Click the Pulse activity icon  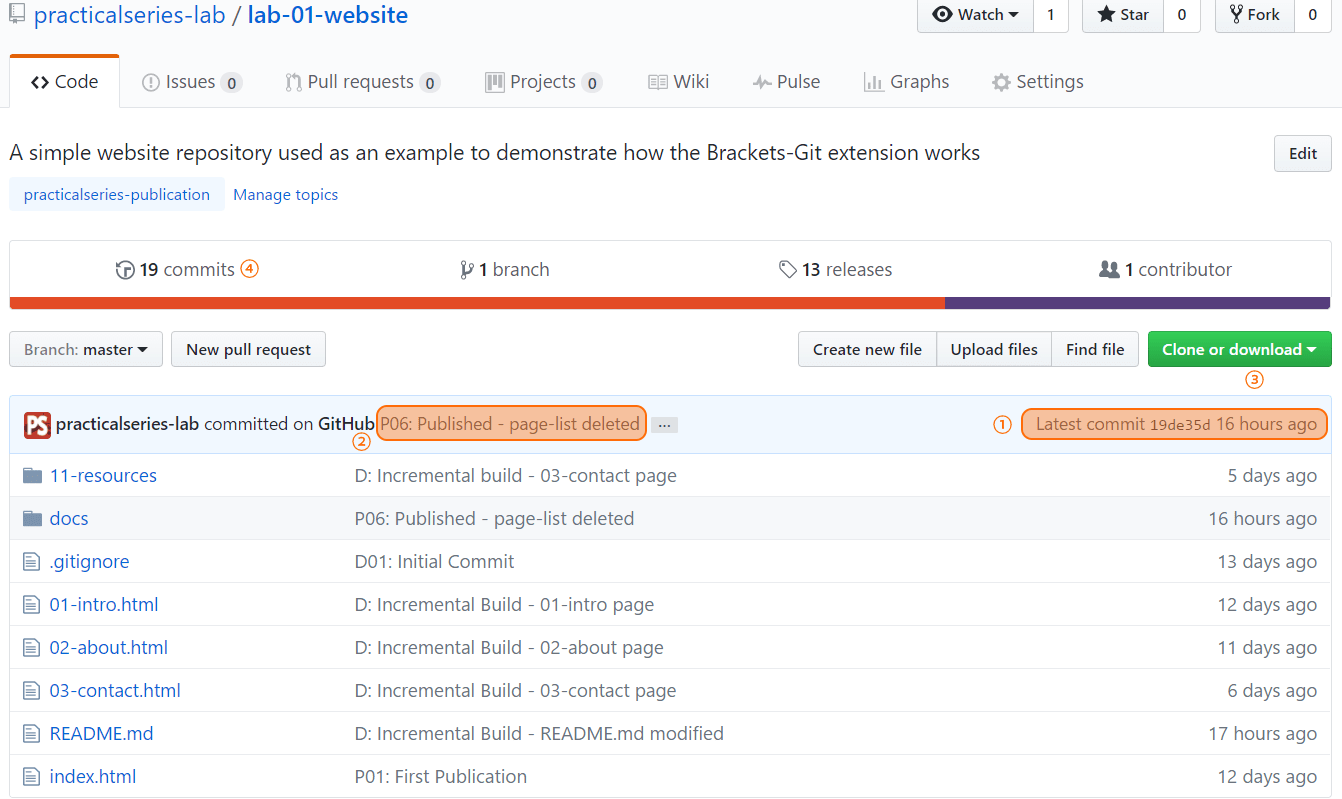tap(761, 81)
